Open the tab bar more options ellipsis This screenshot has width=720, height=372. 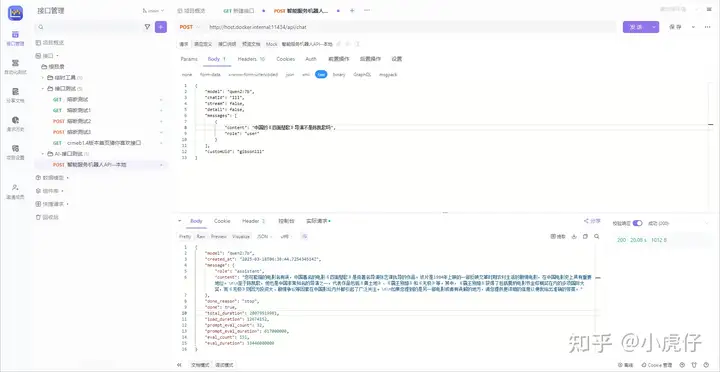[x=367, y=11]
